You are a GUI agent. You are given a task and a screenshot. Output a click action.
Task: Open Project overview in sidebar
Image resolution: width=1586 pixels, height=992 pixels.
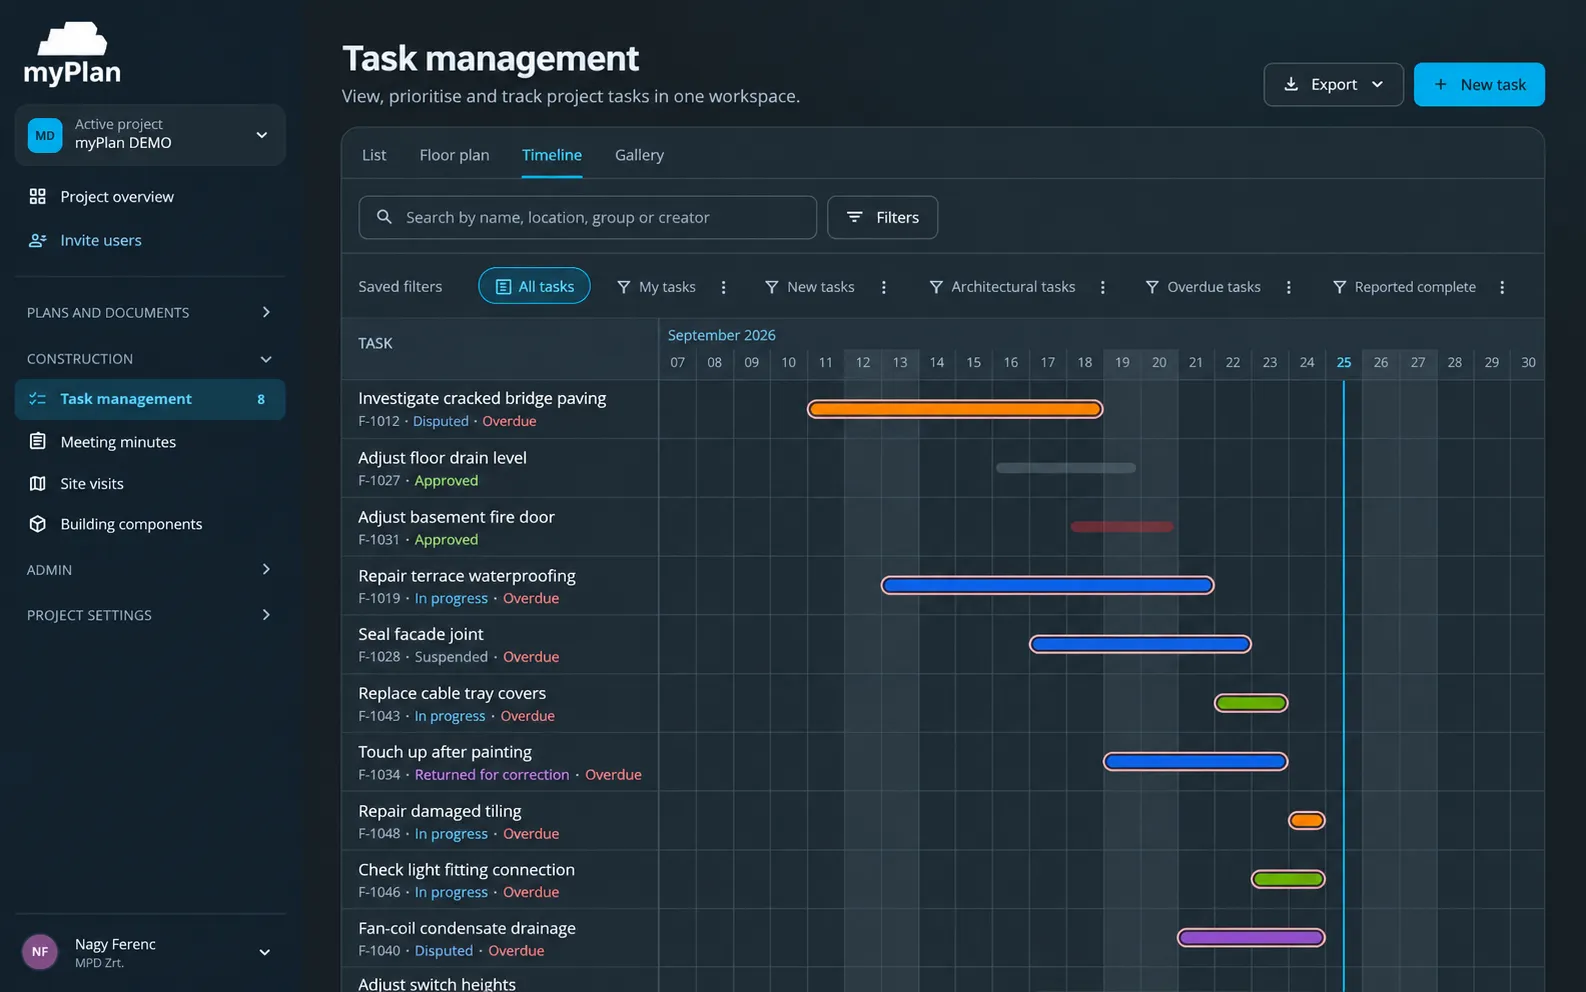click(150, 196)
